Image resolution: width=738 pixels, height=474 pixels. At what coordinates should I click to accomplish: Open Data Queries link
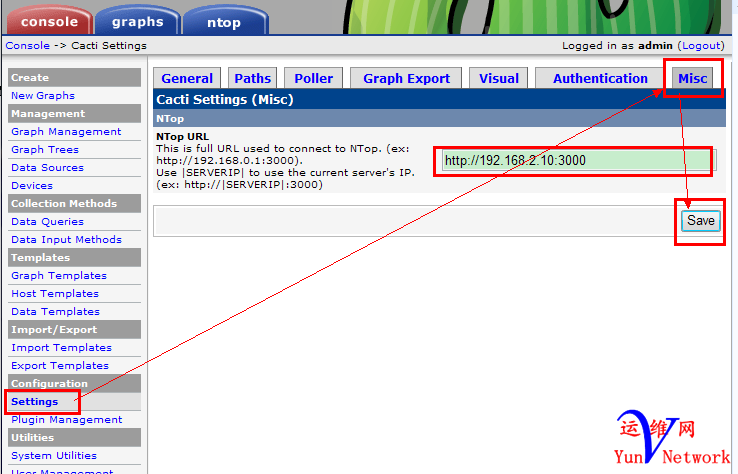(x=47, y=222)
